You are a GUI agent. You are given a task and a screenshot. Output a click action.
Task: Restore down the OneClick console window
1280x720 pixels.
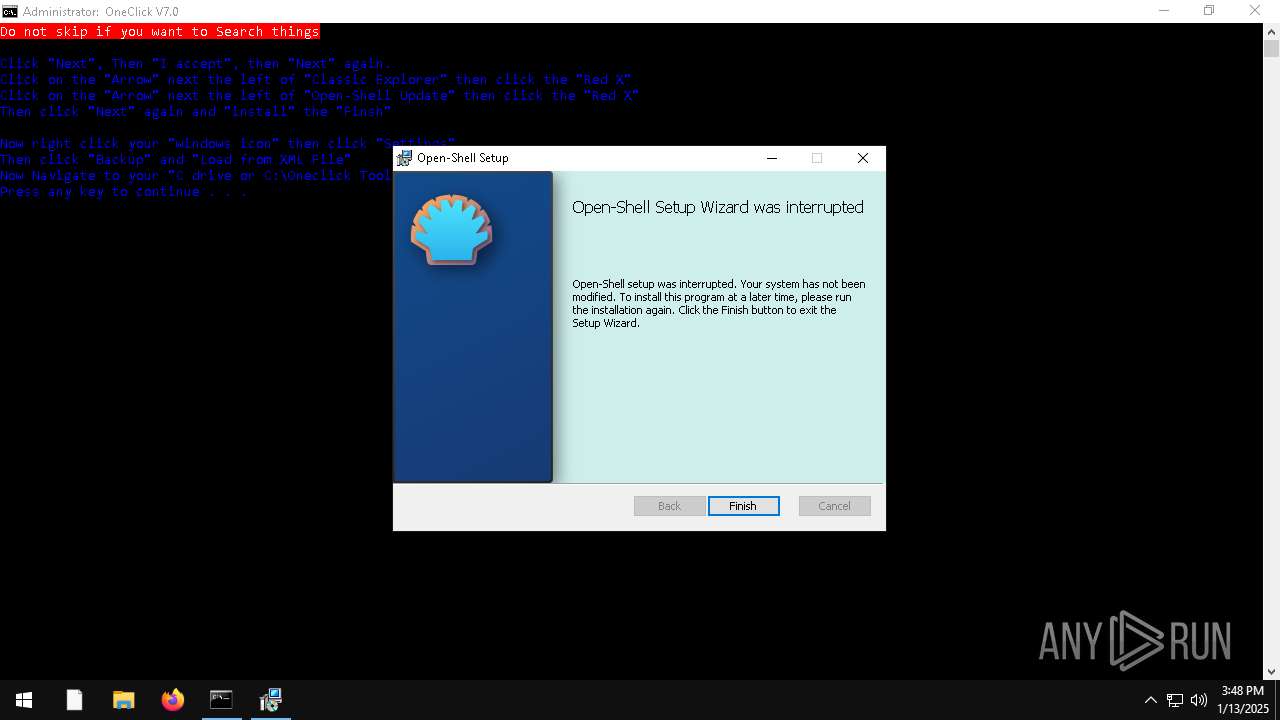[1209, 11]
